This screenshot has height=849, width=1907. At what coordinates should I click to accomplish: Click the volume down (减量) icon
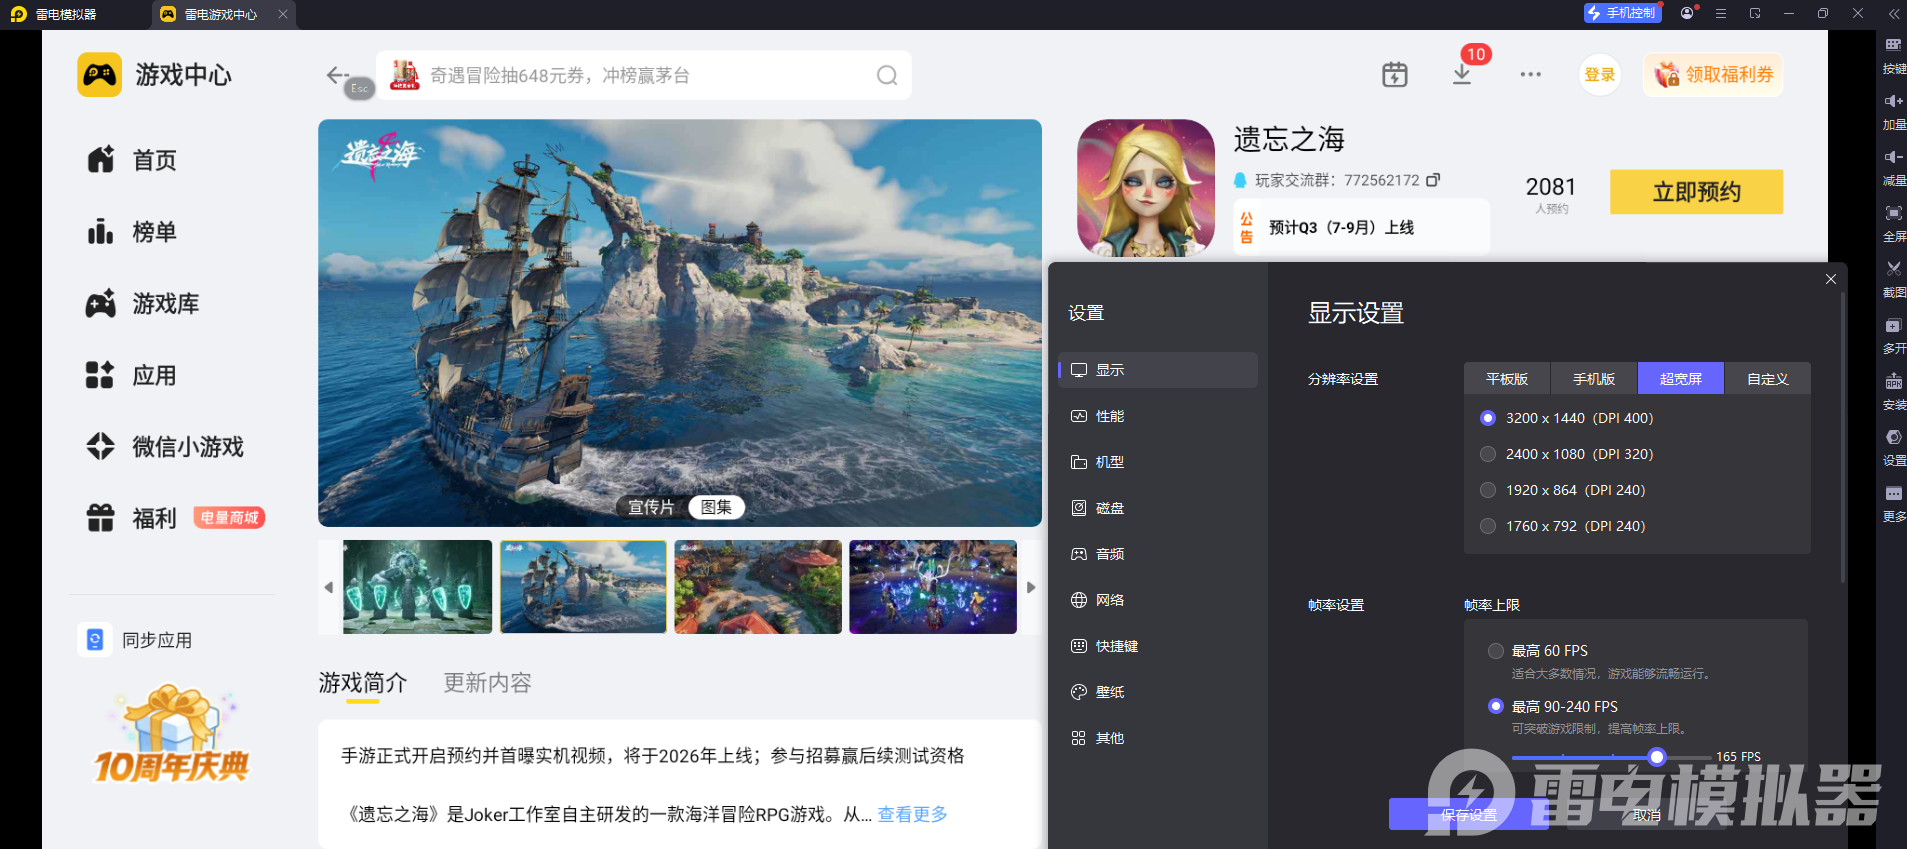point(1893,157)
